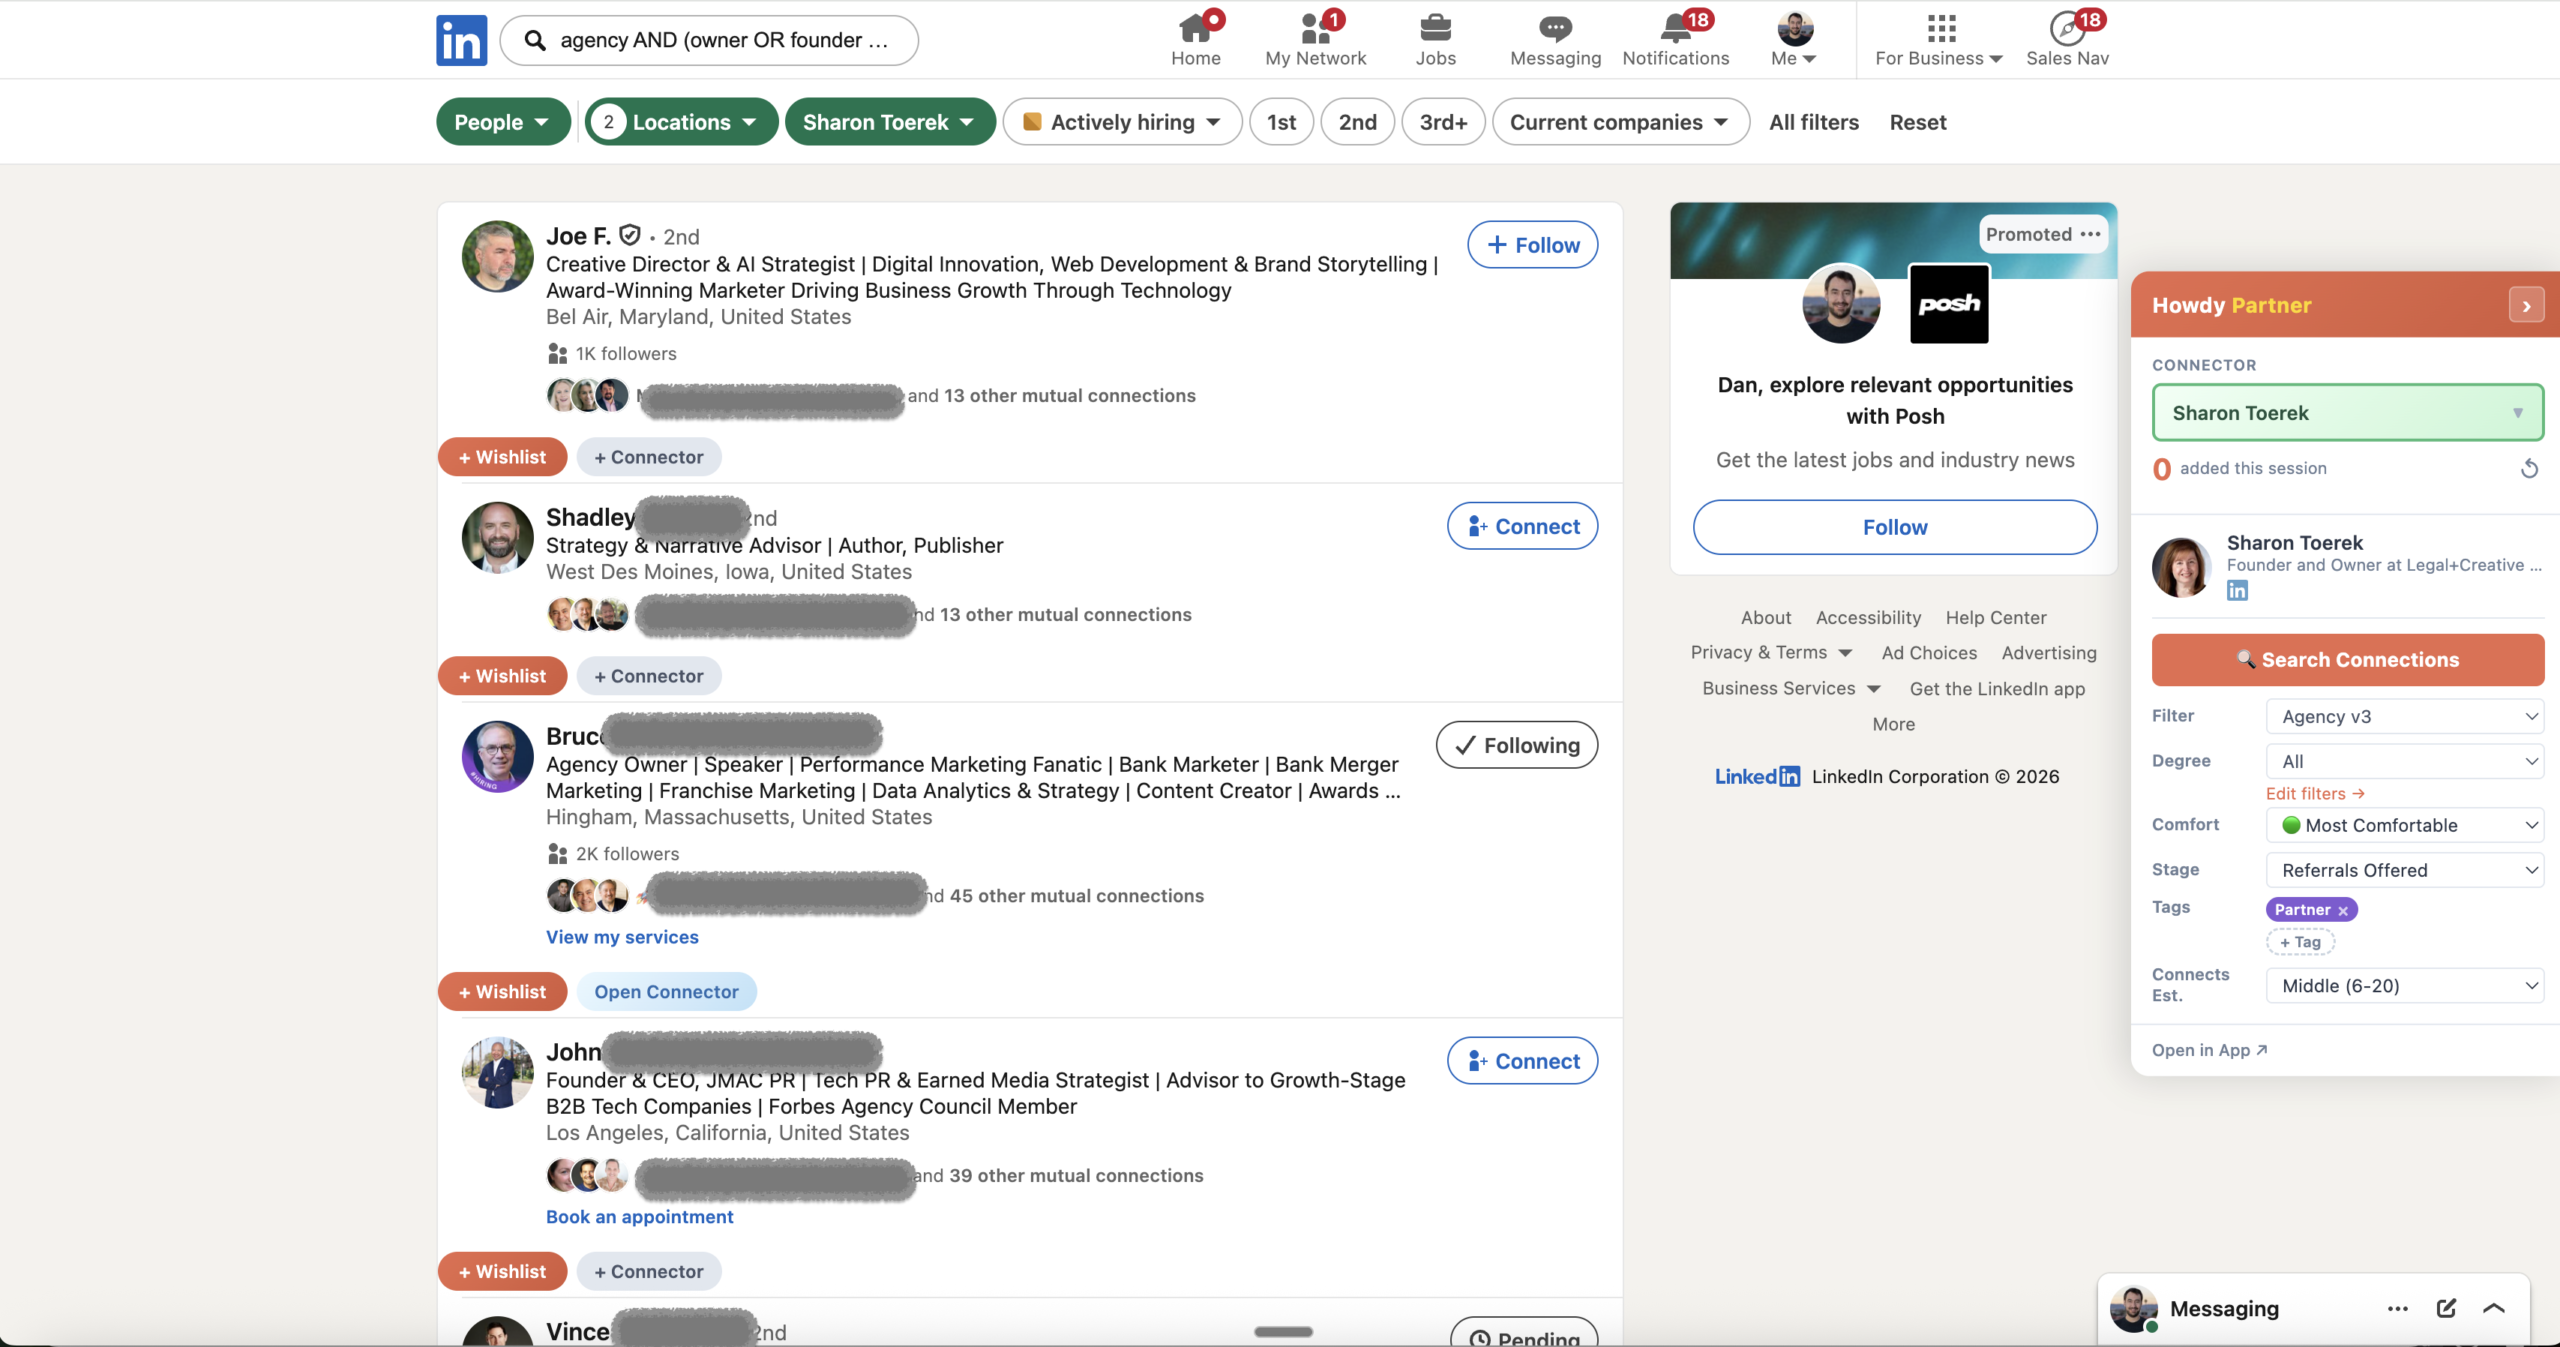Open the Sales Nav compass icon
Image resolution: width=2560 pixels, height=1347 pixels.
2066,28
